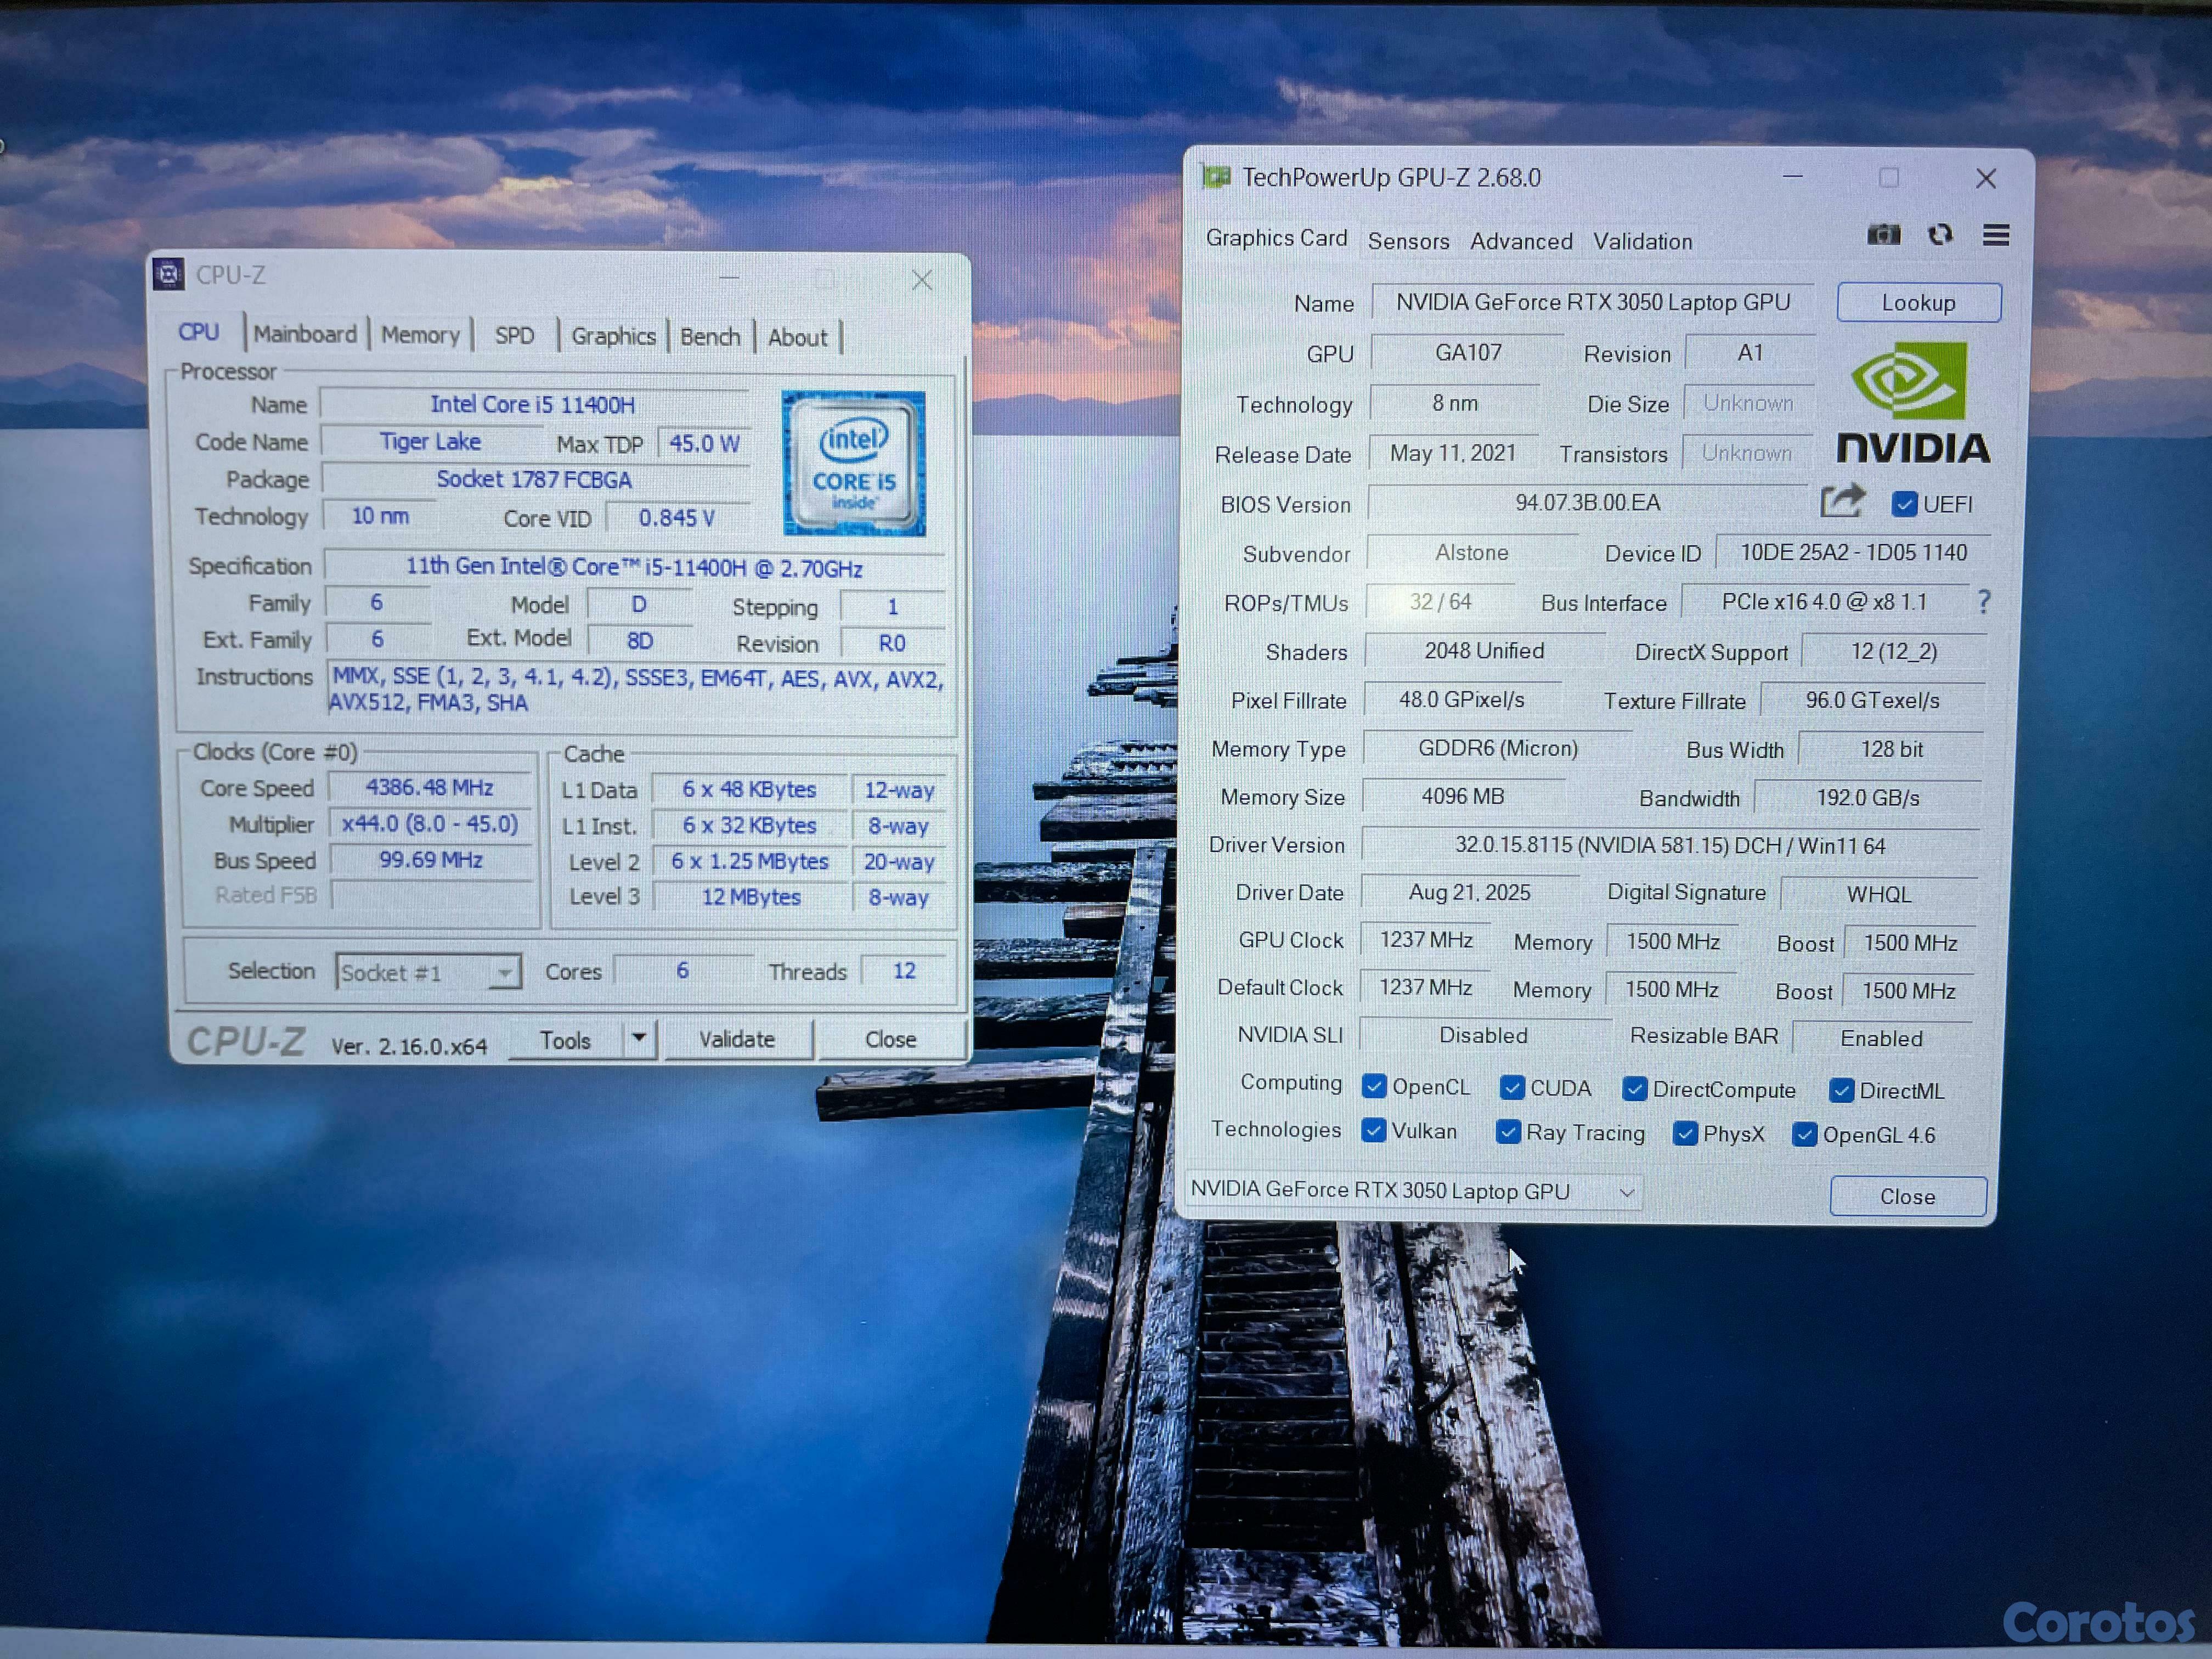Click the BIOS share/export arrow icon
Viewport: 2212px width, 1659px height.
pyautogui.click(x=1842, y=501)
